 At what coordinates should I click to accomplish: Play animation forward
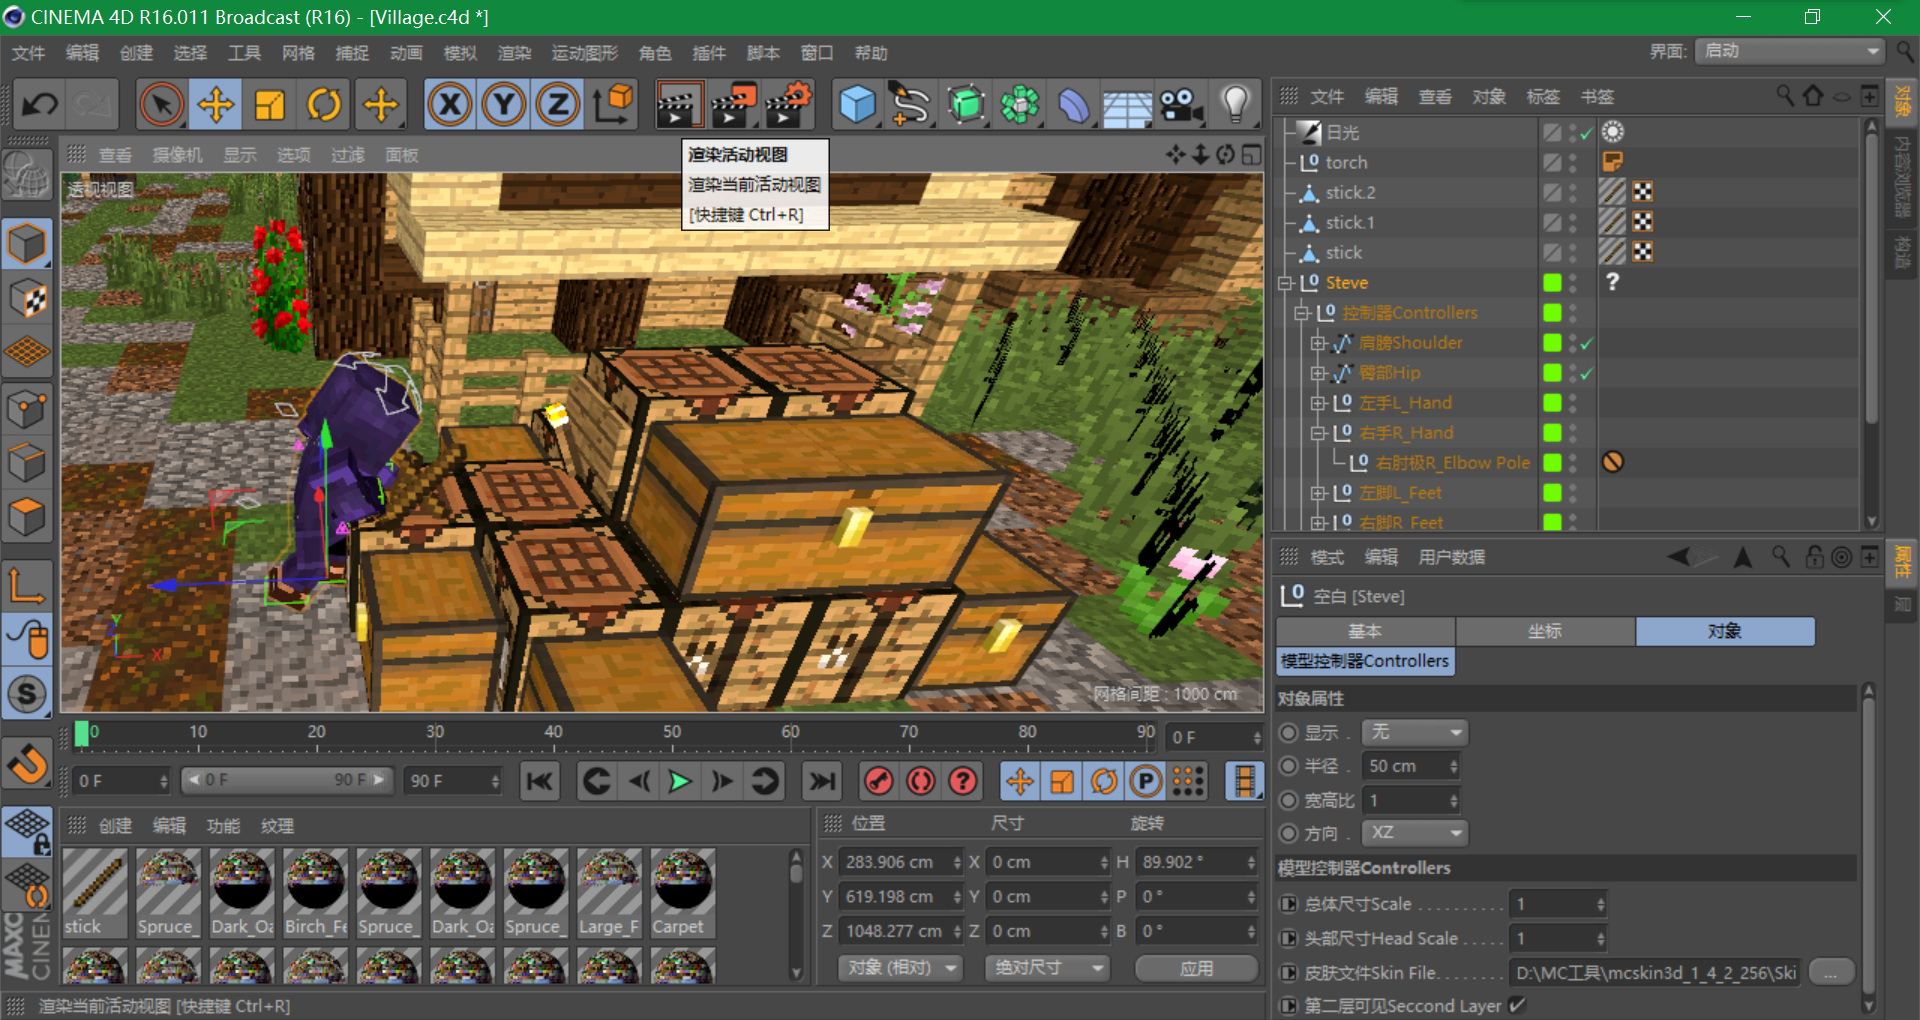tap(680, 781)
